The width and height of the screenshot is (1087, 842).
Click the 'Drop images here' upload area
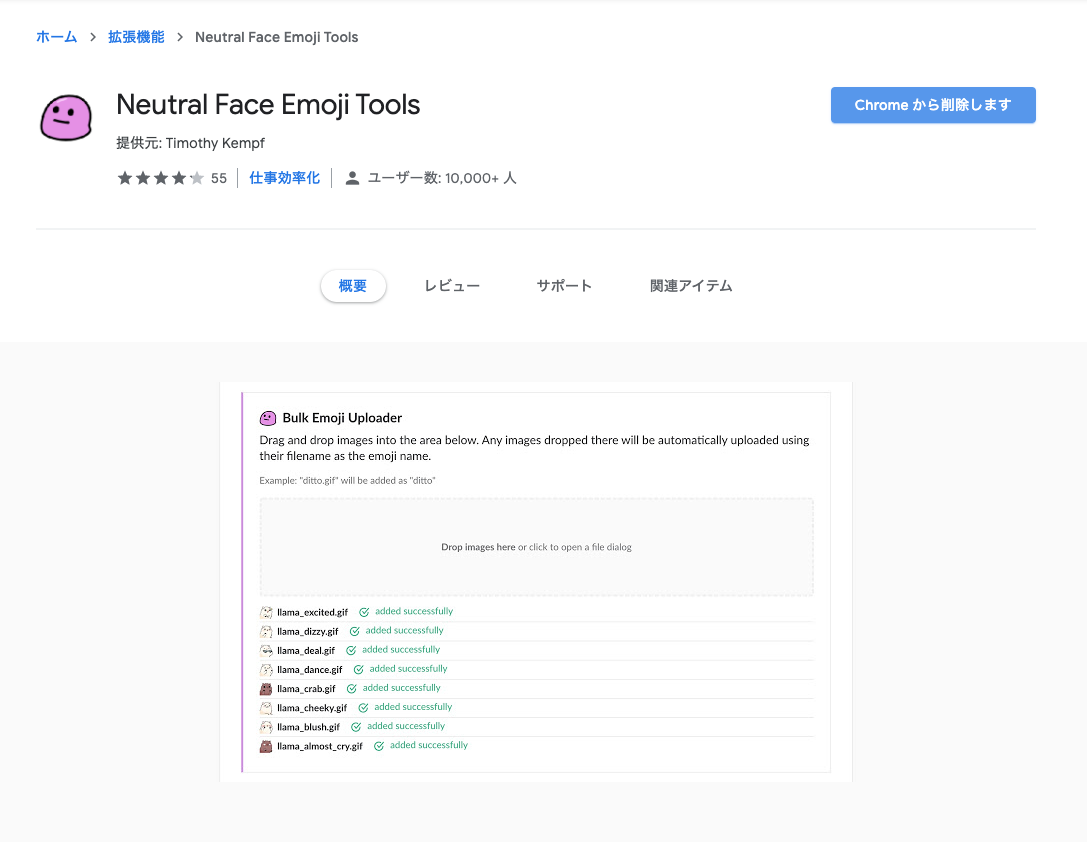point(537,547)
